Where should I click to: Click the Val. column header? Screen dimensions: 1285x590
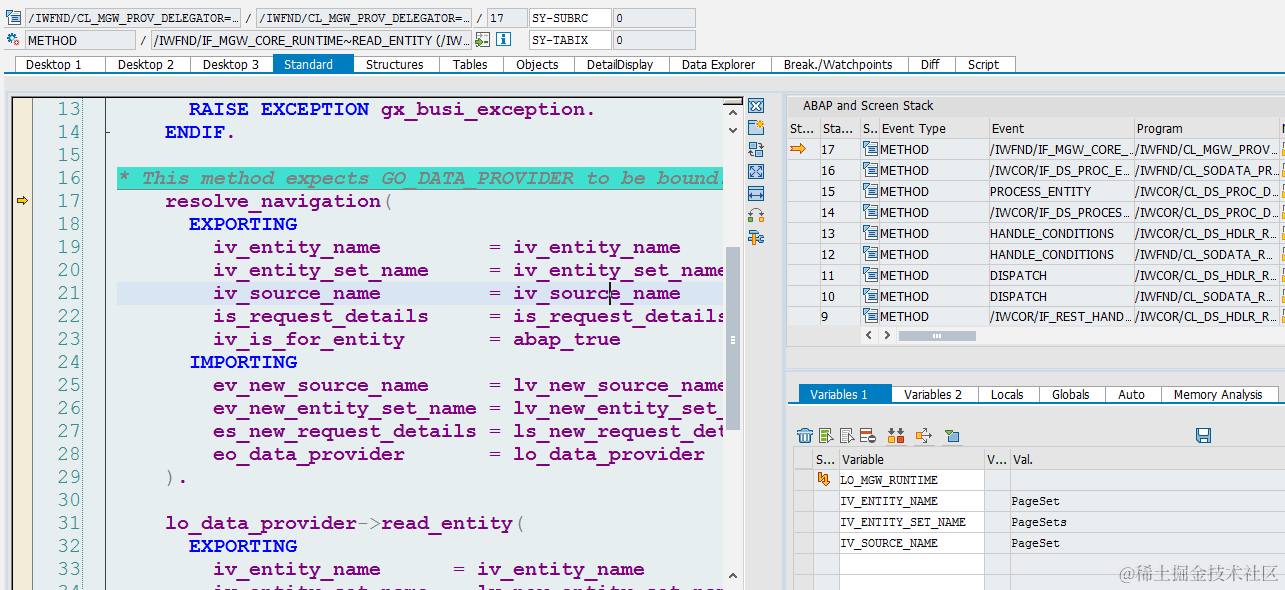pyautogui.click(x=1146, y=459)
